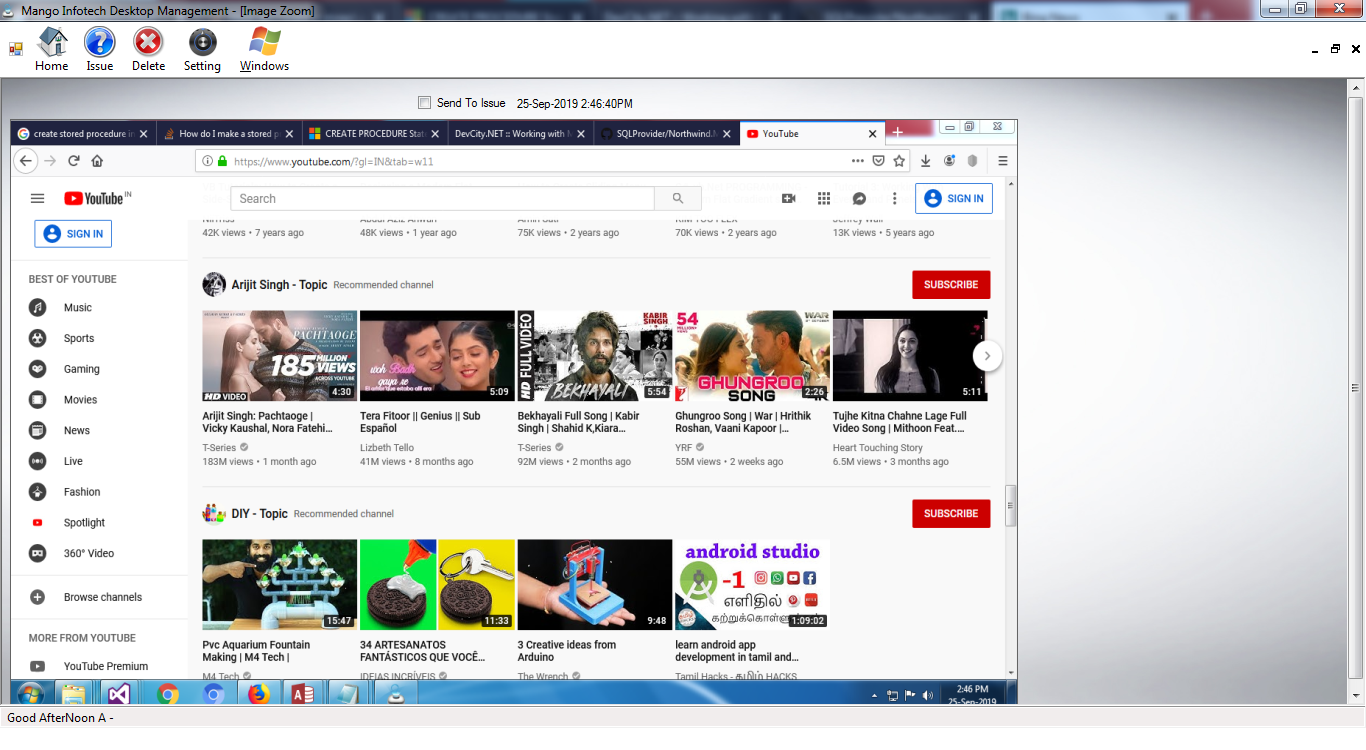This screenshot has height=750, width=1366.
Task: Click SIGN IN button in header
Action: (954, 198)
